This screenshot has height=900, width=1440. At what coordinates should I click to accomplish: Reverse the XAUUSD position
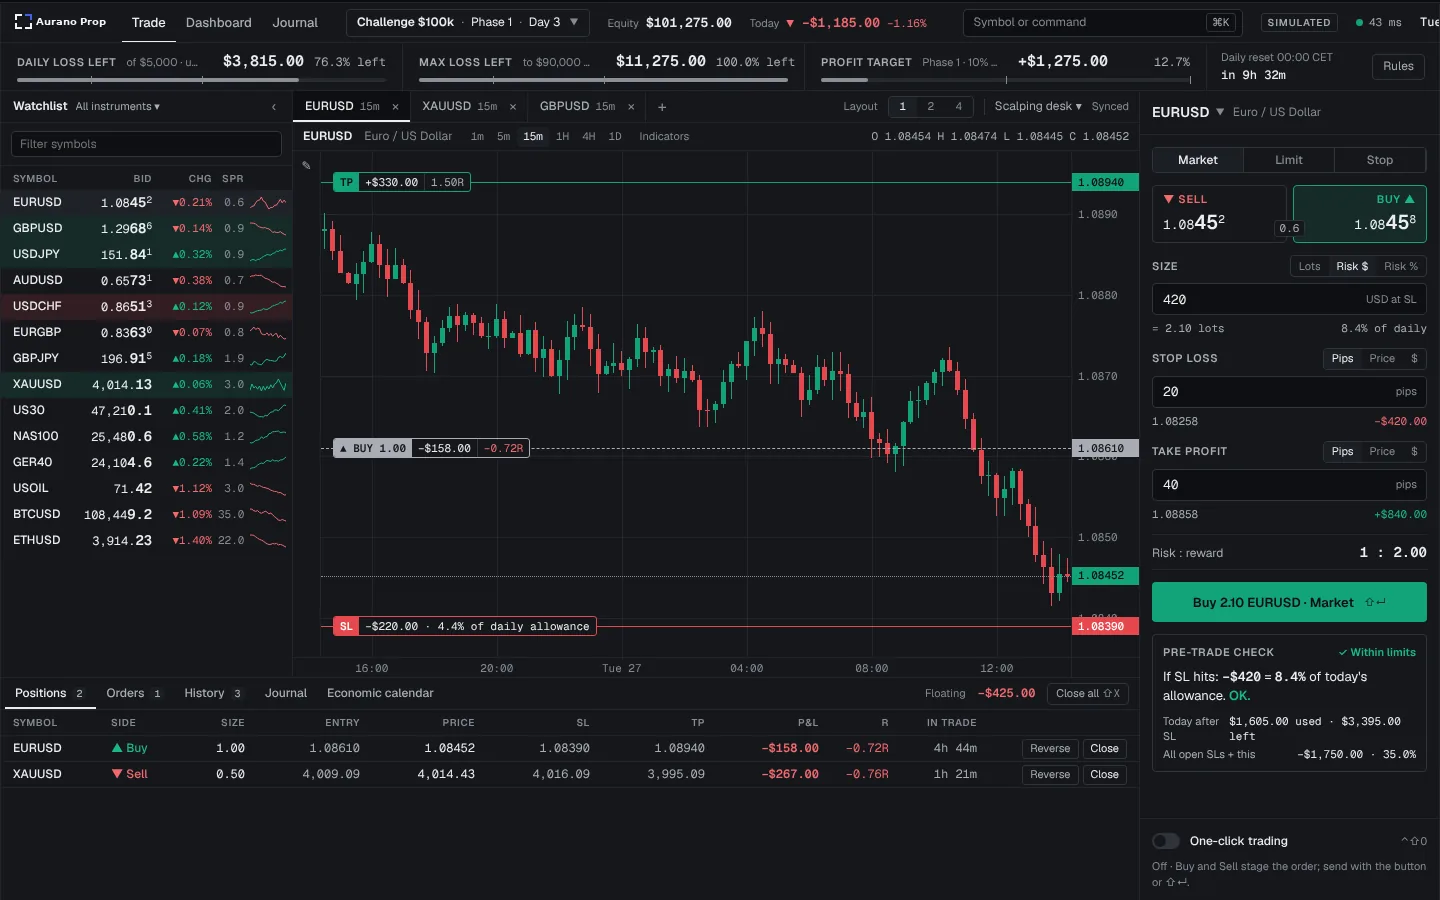pyautogui.click(x=1050, y=774)
